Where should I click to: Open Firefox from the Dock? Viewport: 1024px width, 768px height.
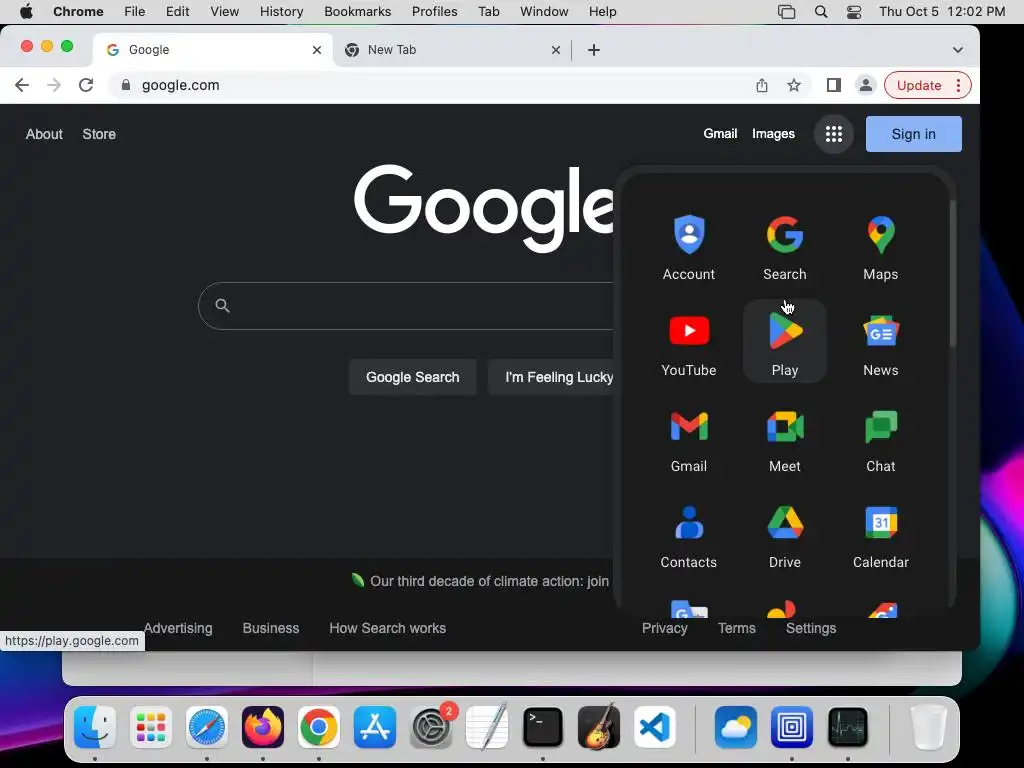pyautogui.click(x=263, y=727)
